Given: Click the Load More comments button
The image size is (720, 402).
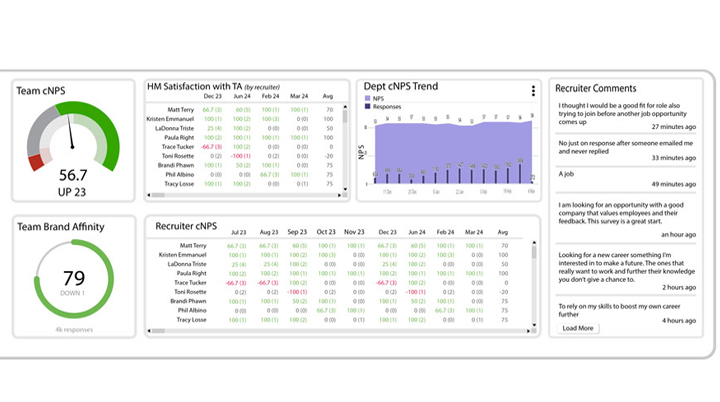Looking at the screenshot, I should (578, 328).
